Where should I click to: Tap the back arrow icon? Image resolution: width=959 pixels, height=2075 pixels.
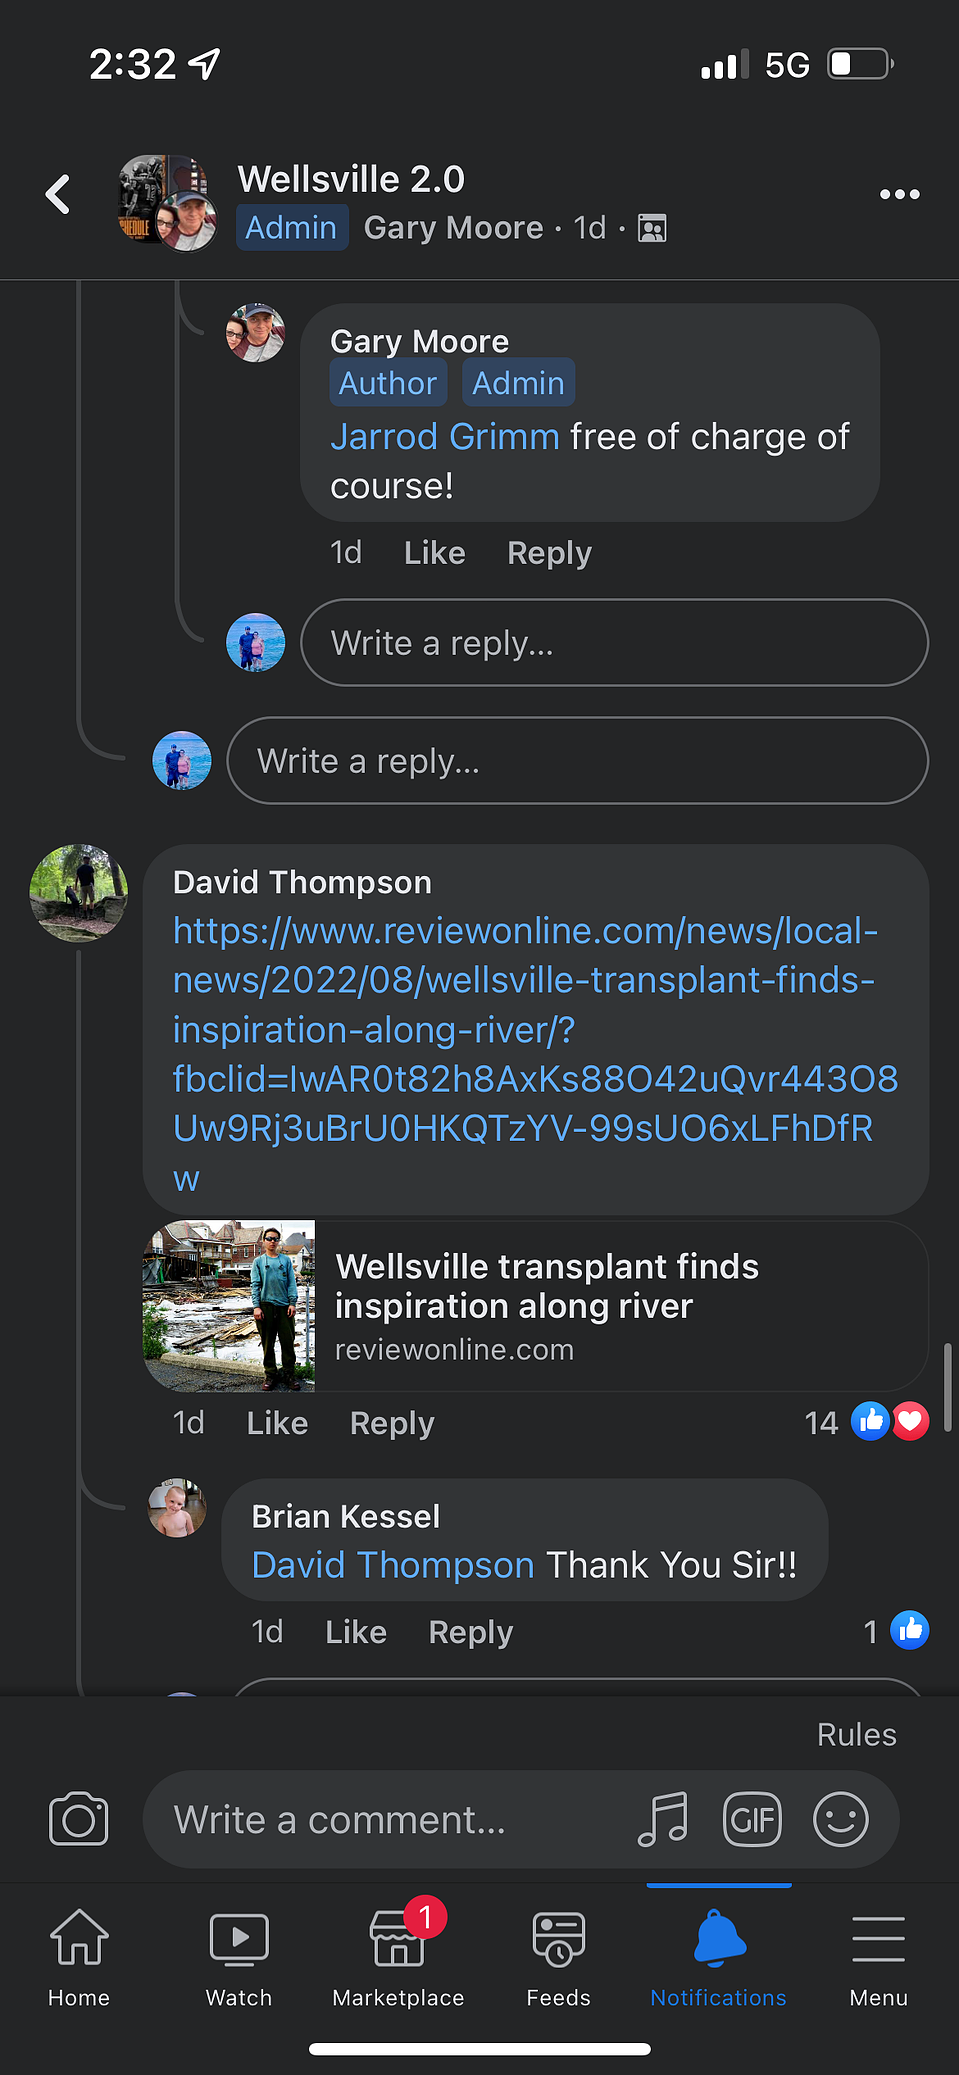coord(58,194)
